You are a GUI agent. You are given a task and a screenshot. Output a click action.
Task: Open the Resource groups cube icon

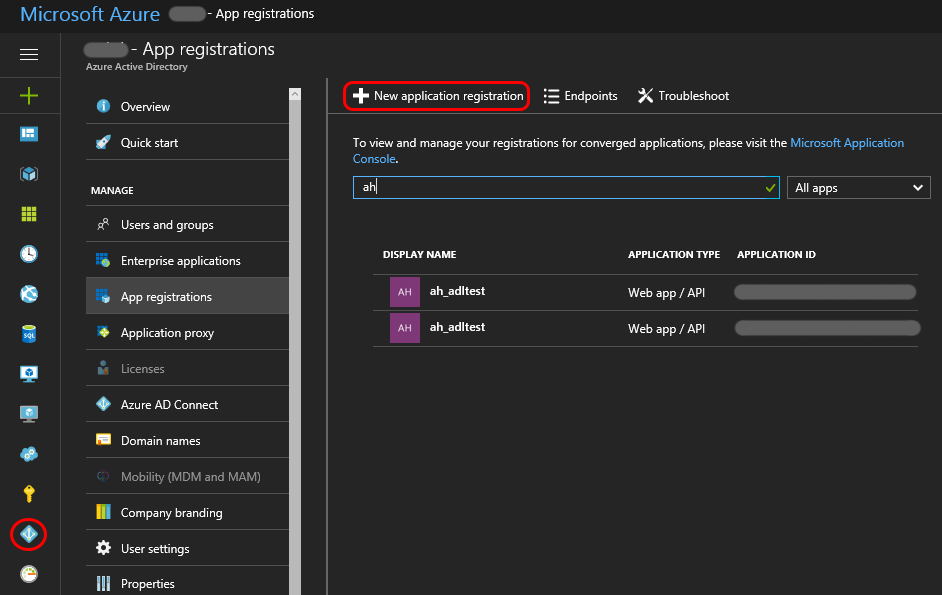pyautogui.click(x=29, y=174)
